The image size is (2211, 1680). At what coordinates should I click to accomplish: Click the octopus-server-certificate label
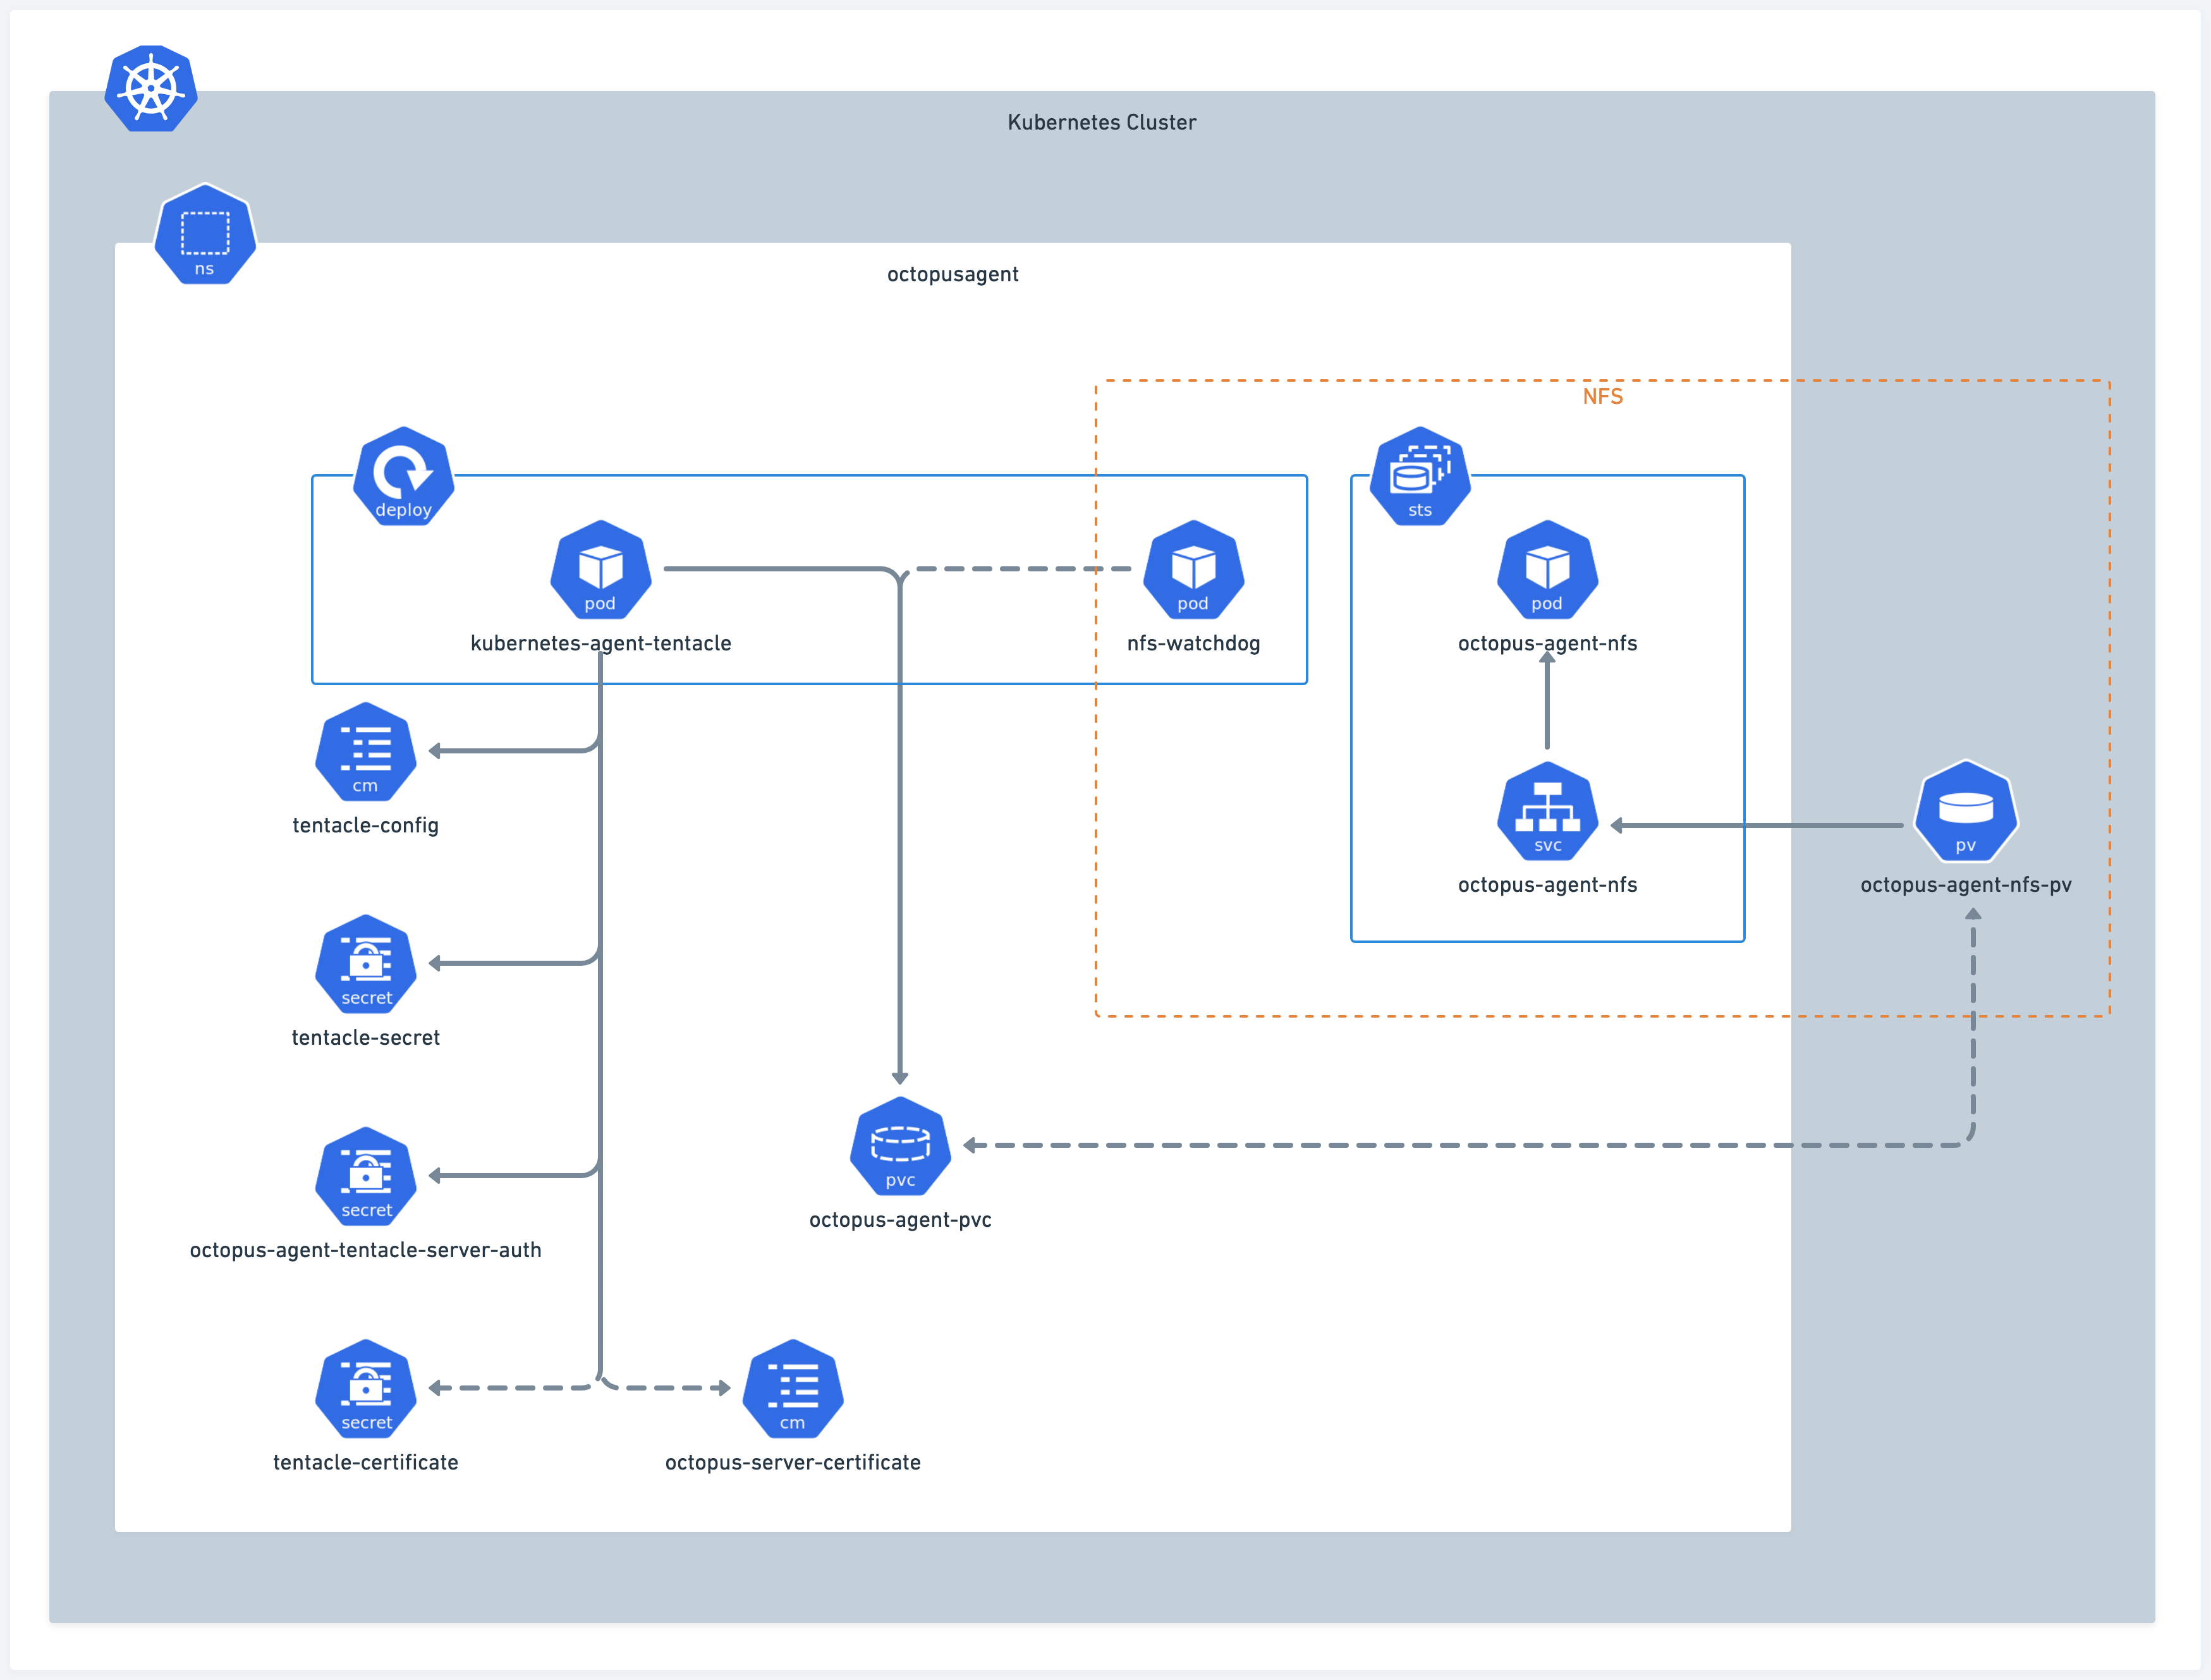793,1462
